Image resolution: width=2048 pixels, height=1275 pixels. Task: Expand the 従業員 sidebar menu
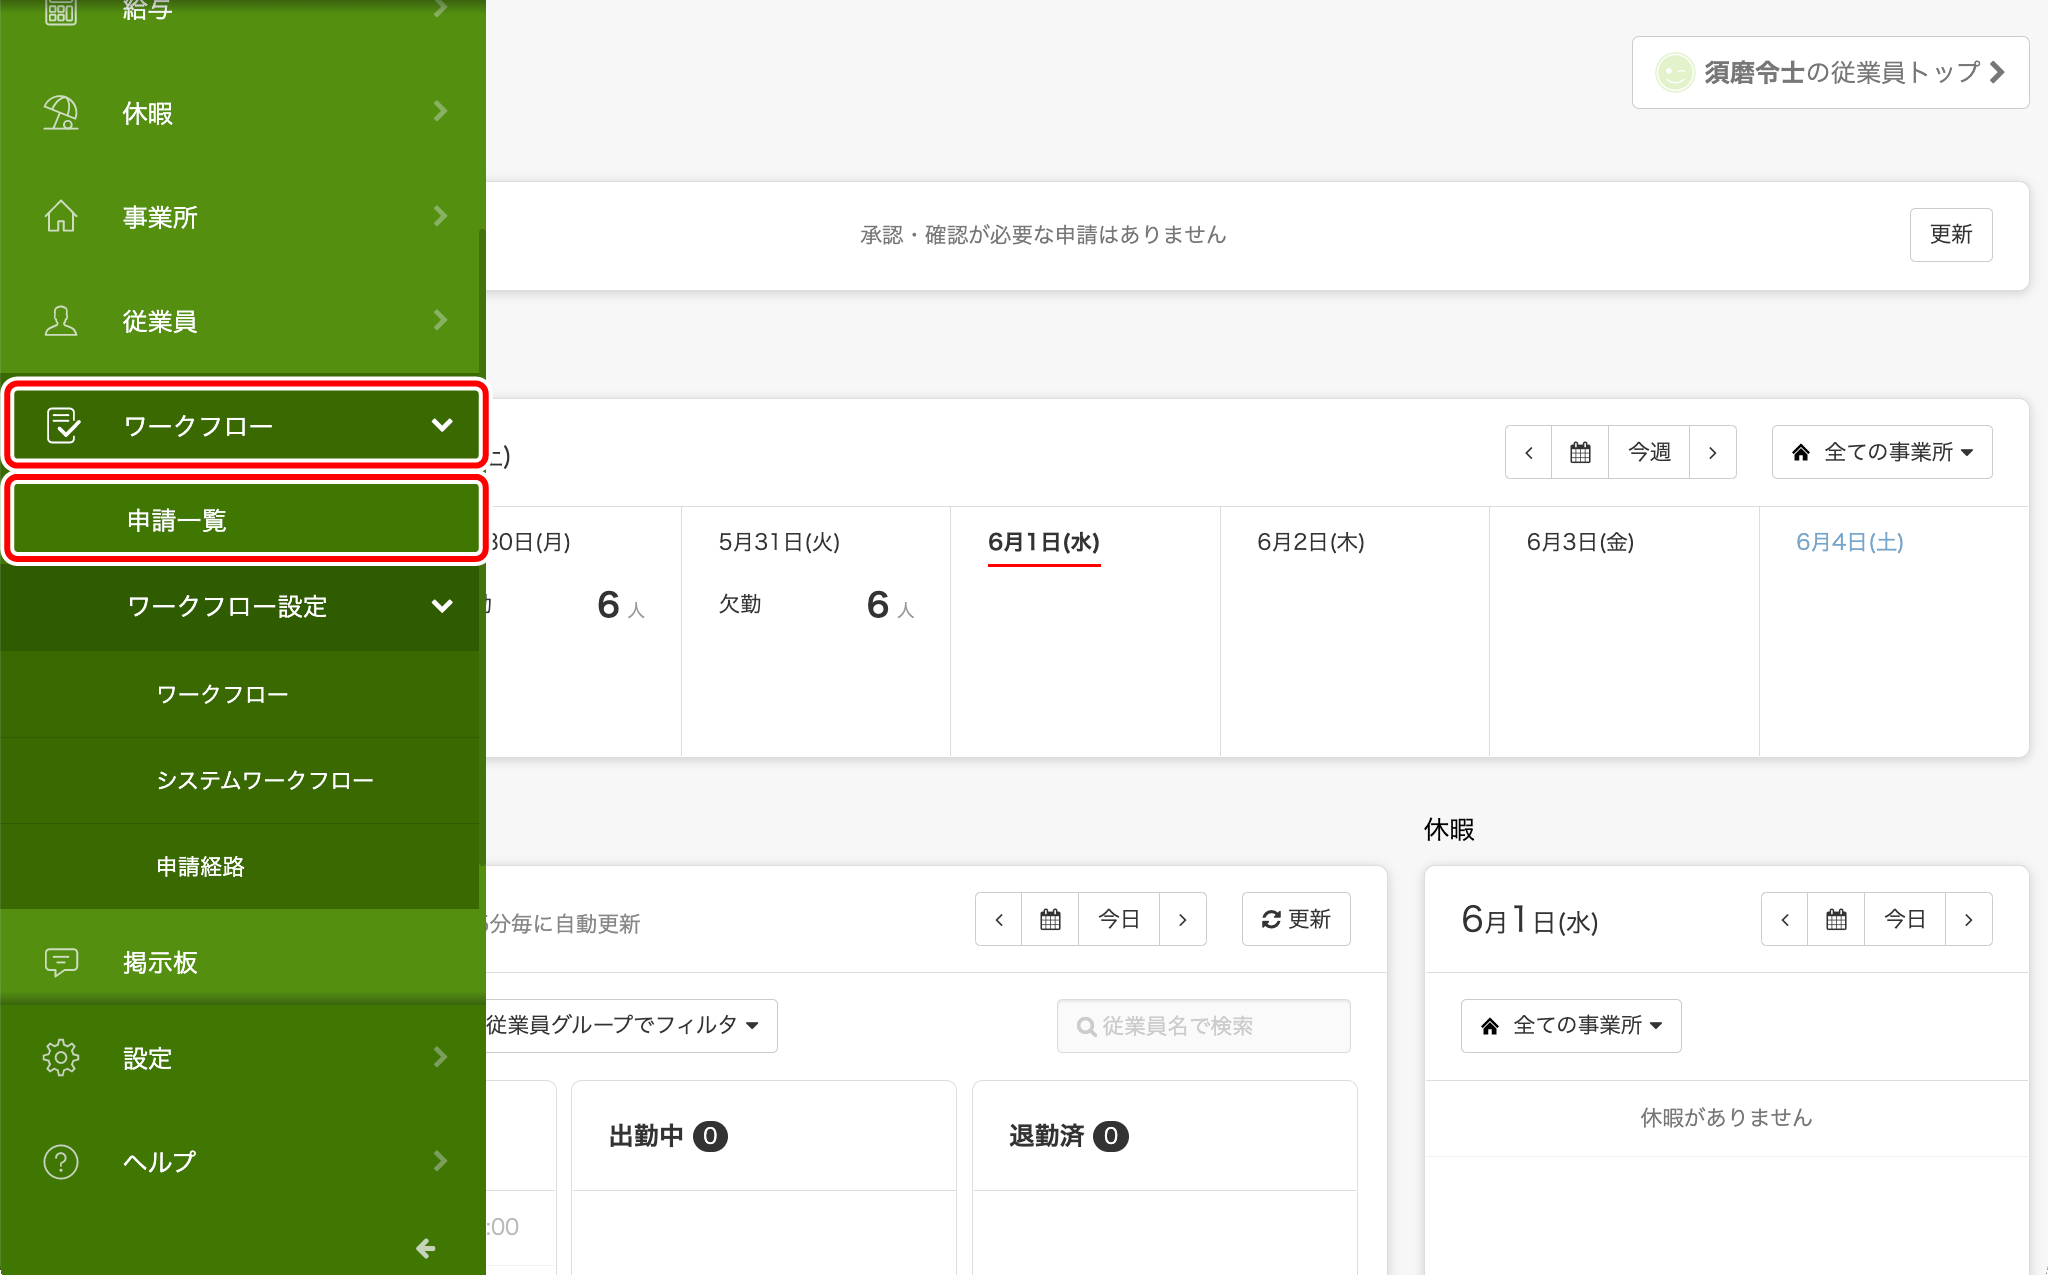(440, 319)
